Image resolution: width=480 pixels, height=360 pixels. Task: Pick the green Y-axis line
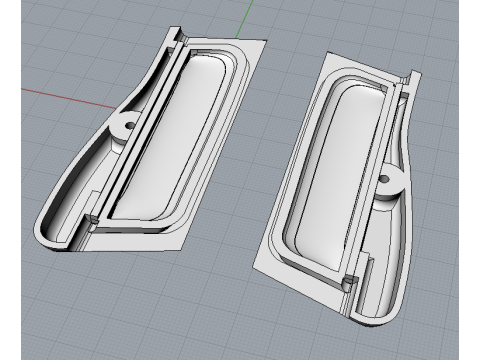point(245,19)
